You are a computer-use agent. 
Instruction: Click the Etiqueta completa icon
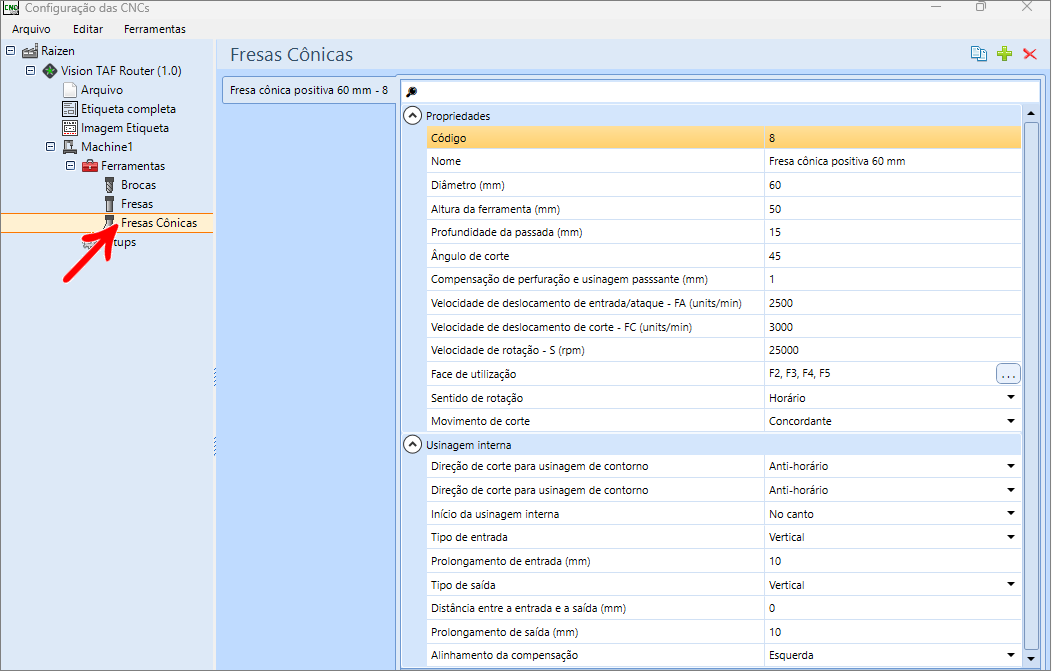coord(70,109)
